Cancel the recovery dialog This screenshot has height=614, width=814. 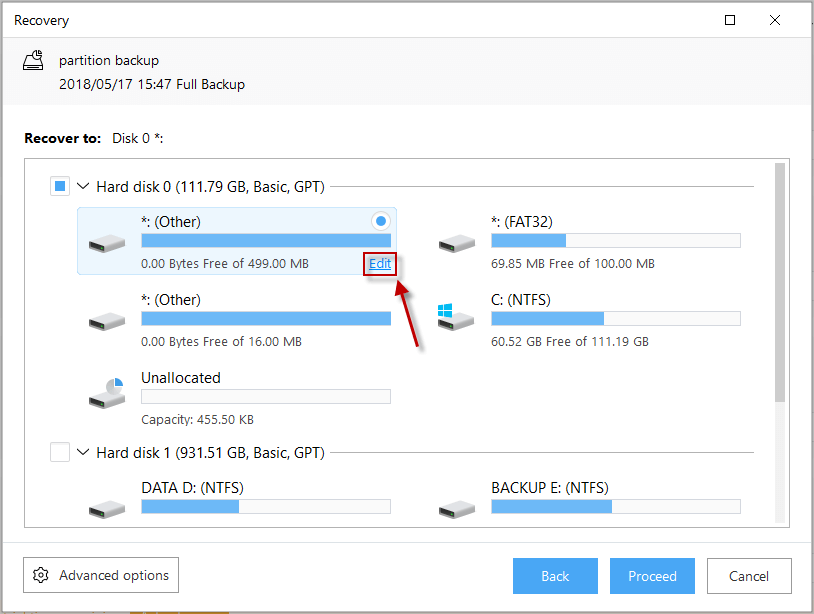[x=749, y=576]
